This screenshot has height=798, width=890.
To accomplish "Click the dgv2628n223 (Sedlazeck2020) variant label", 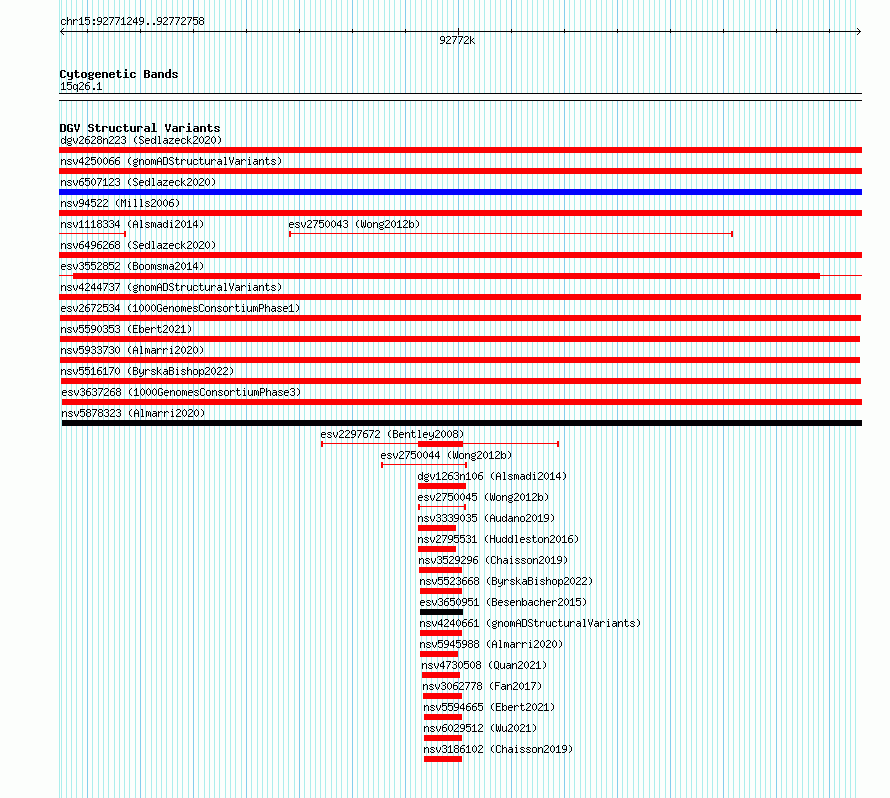I will [x=141, y=140].
